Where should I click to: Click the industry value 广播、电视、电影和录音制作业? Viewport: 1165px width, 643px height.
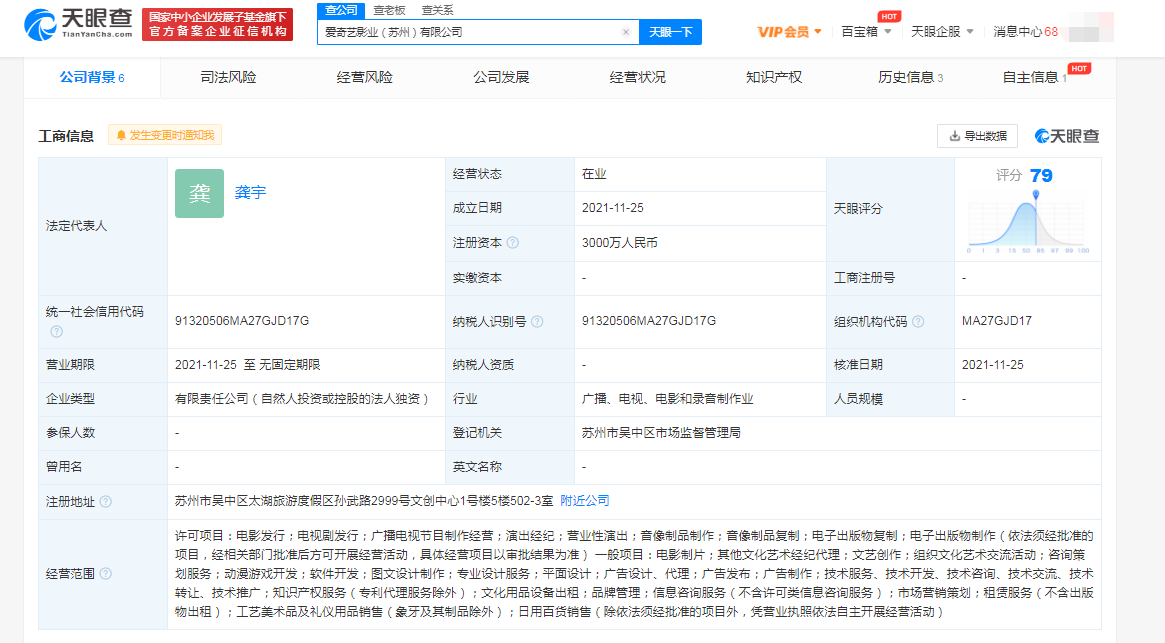tap(668, 399)
